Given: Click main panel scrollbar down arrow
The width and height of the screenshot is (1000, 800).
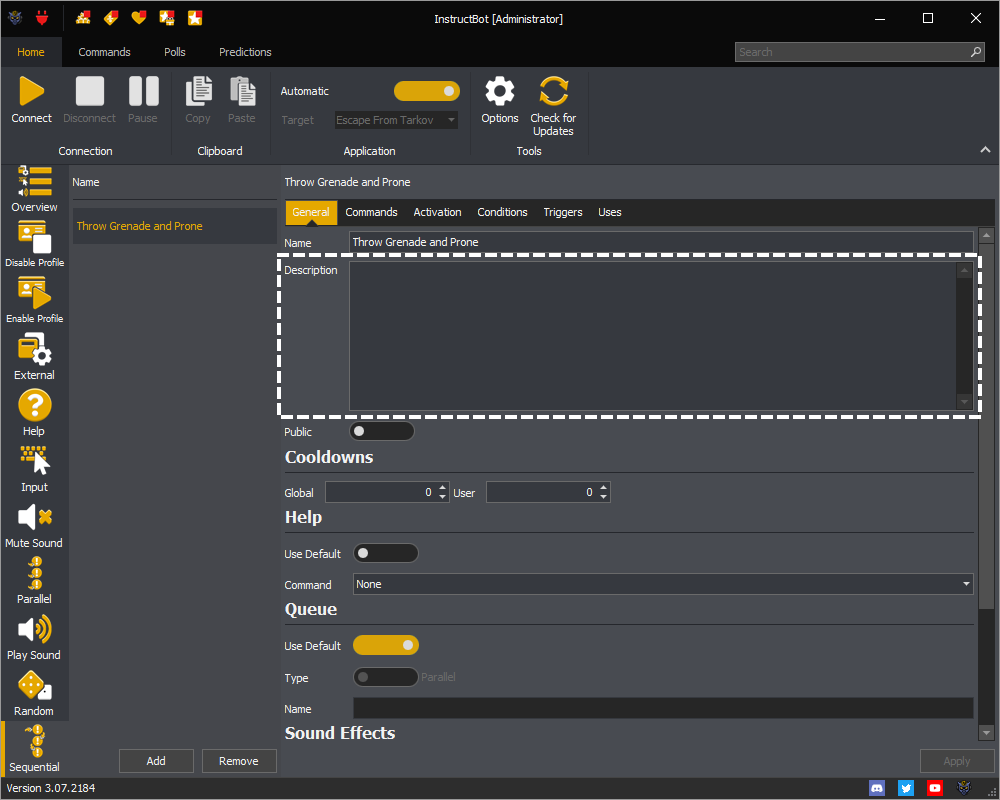Looking at the screenshot, I should (x=987, y=733).
